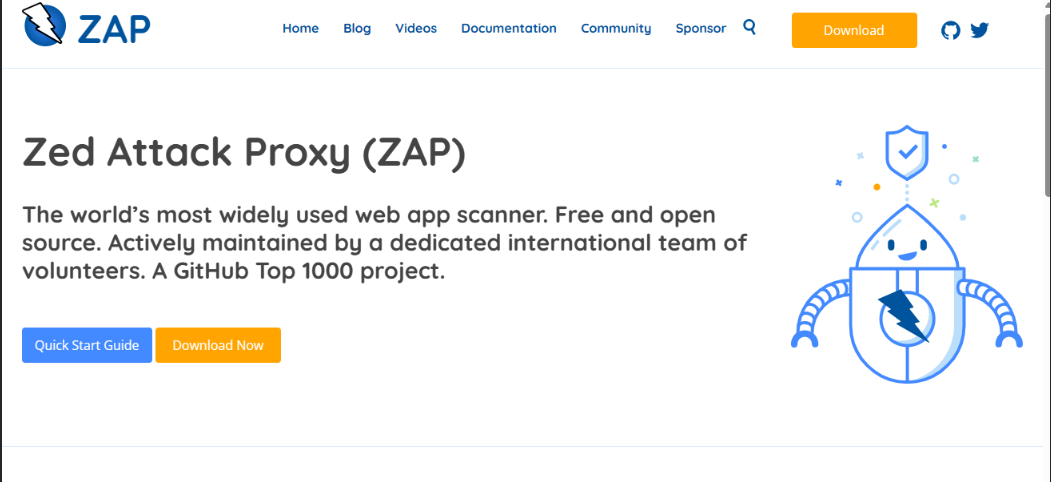This screenshot has width=1051, height=482.
Task: Click the web app scanner description paragraph
Action: 384,243
